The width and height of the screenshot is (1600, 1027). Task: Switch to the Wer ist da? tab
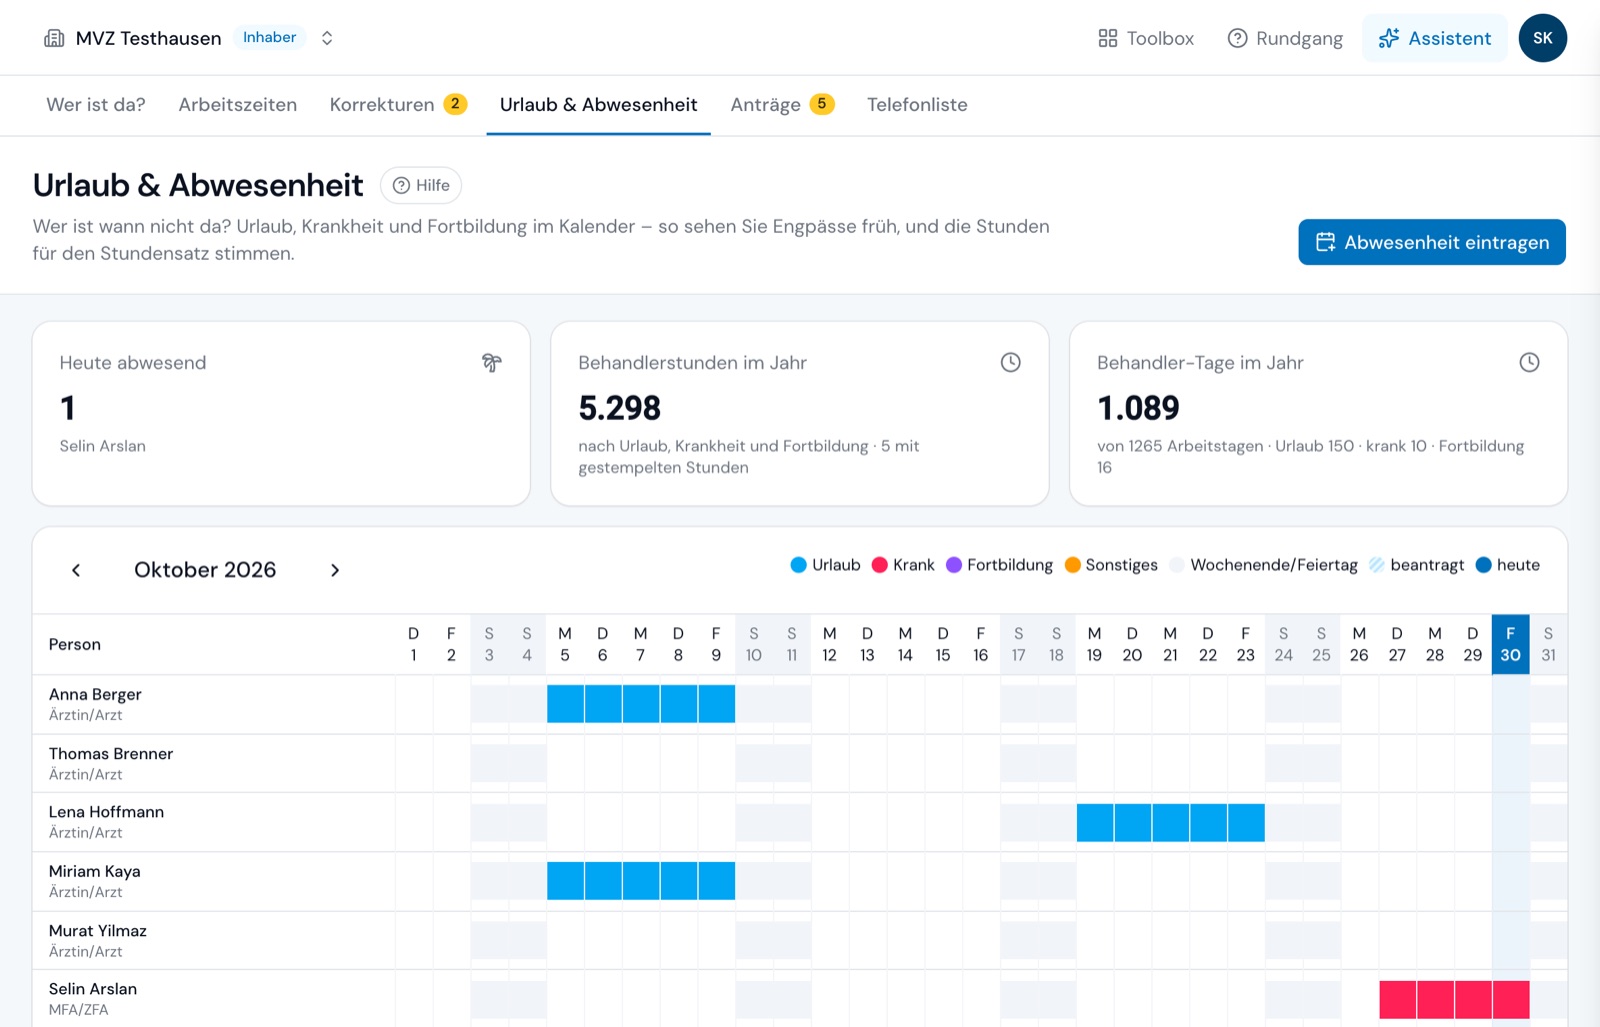(x=96, y=105)
